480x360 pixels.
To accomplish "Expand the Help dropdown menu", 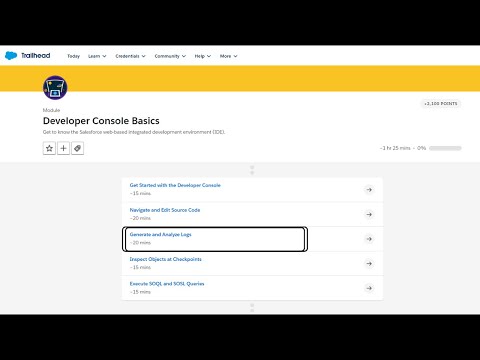I will coord(203,56).
